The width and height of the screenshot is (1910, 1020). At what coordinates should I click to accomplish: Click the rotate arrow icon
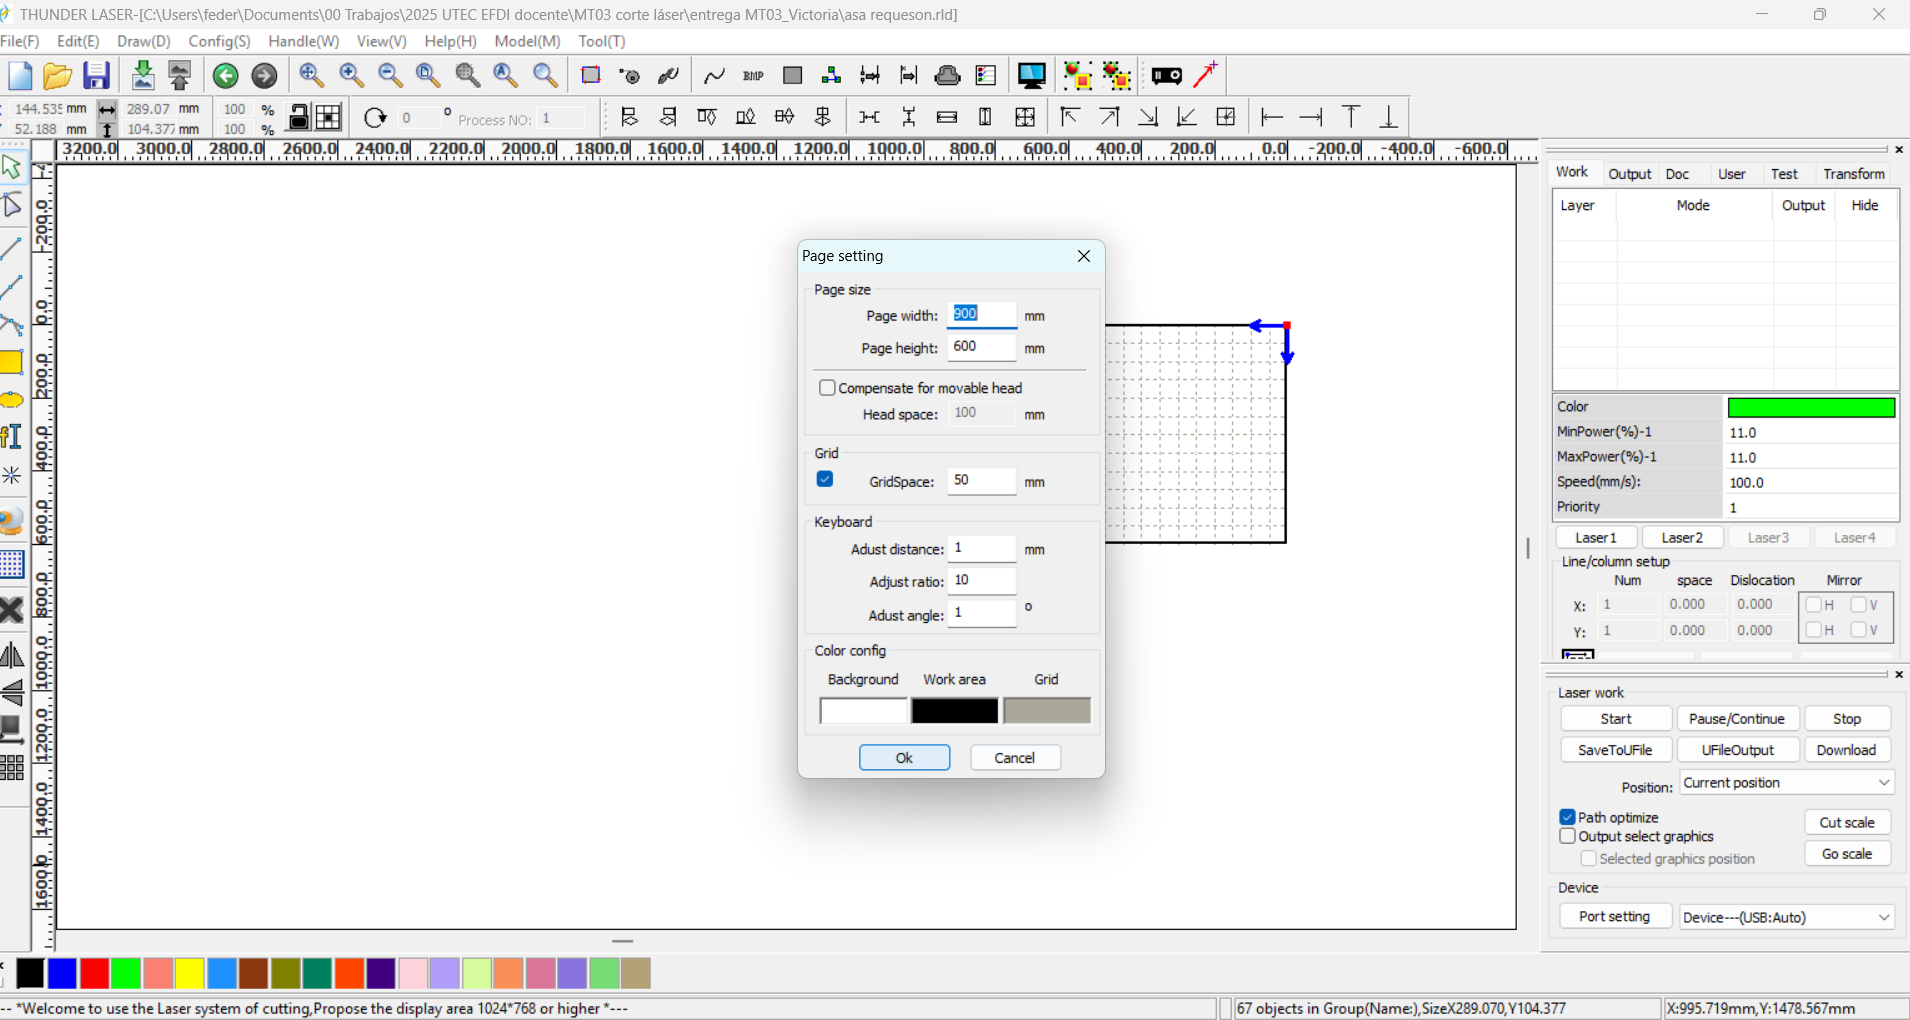375,118
